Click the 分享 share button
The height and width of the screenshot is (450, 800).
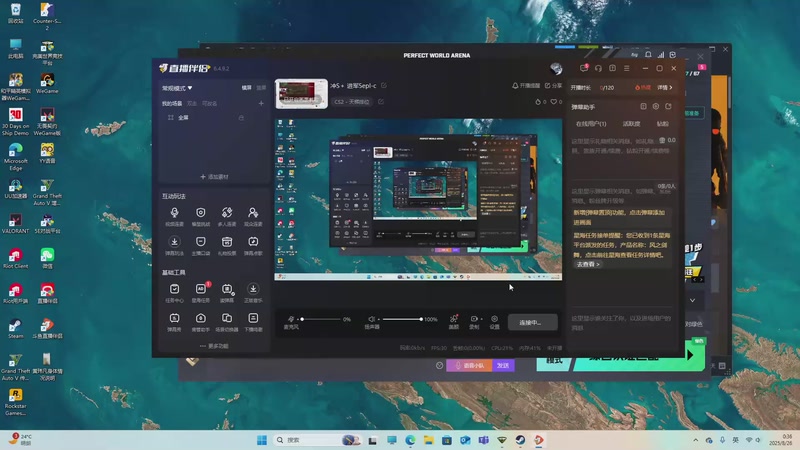(x=554, y=86)
